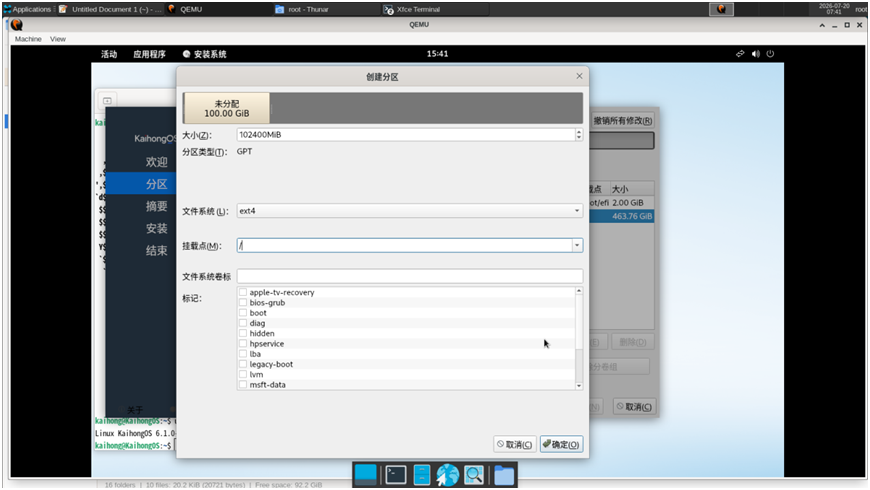Check the msft-data flag checkbox
This screenshot has height=490, width=870.
(x=243, y=385)
